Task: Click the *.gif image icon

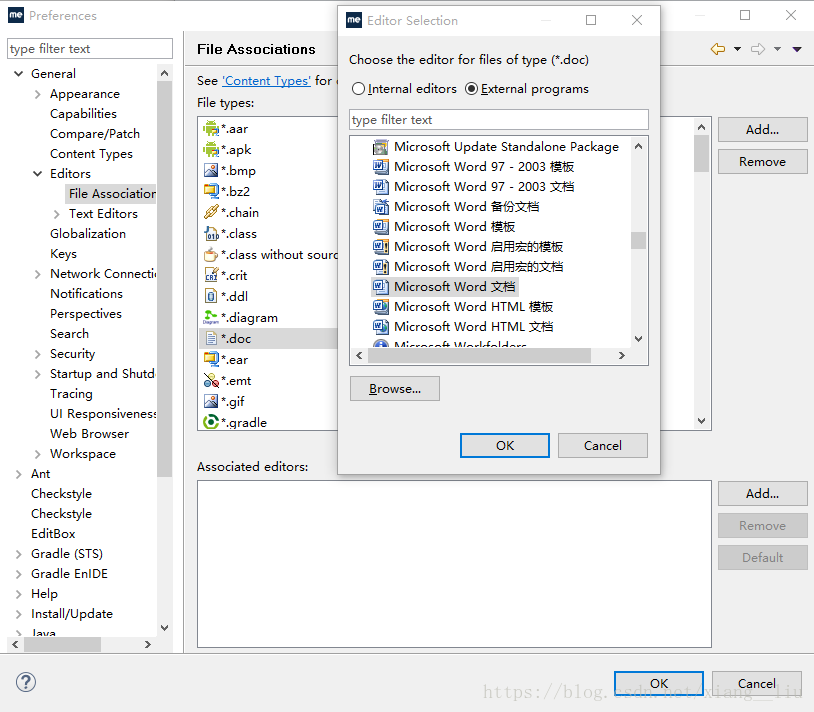Action: point(211,401)
